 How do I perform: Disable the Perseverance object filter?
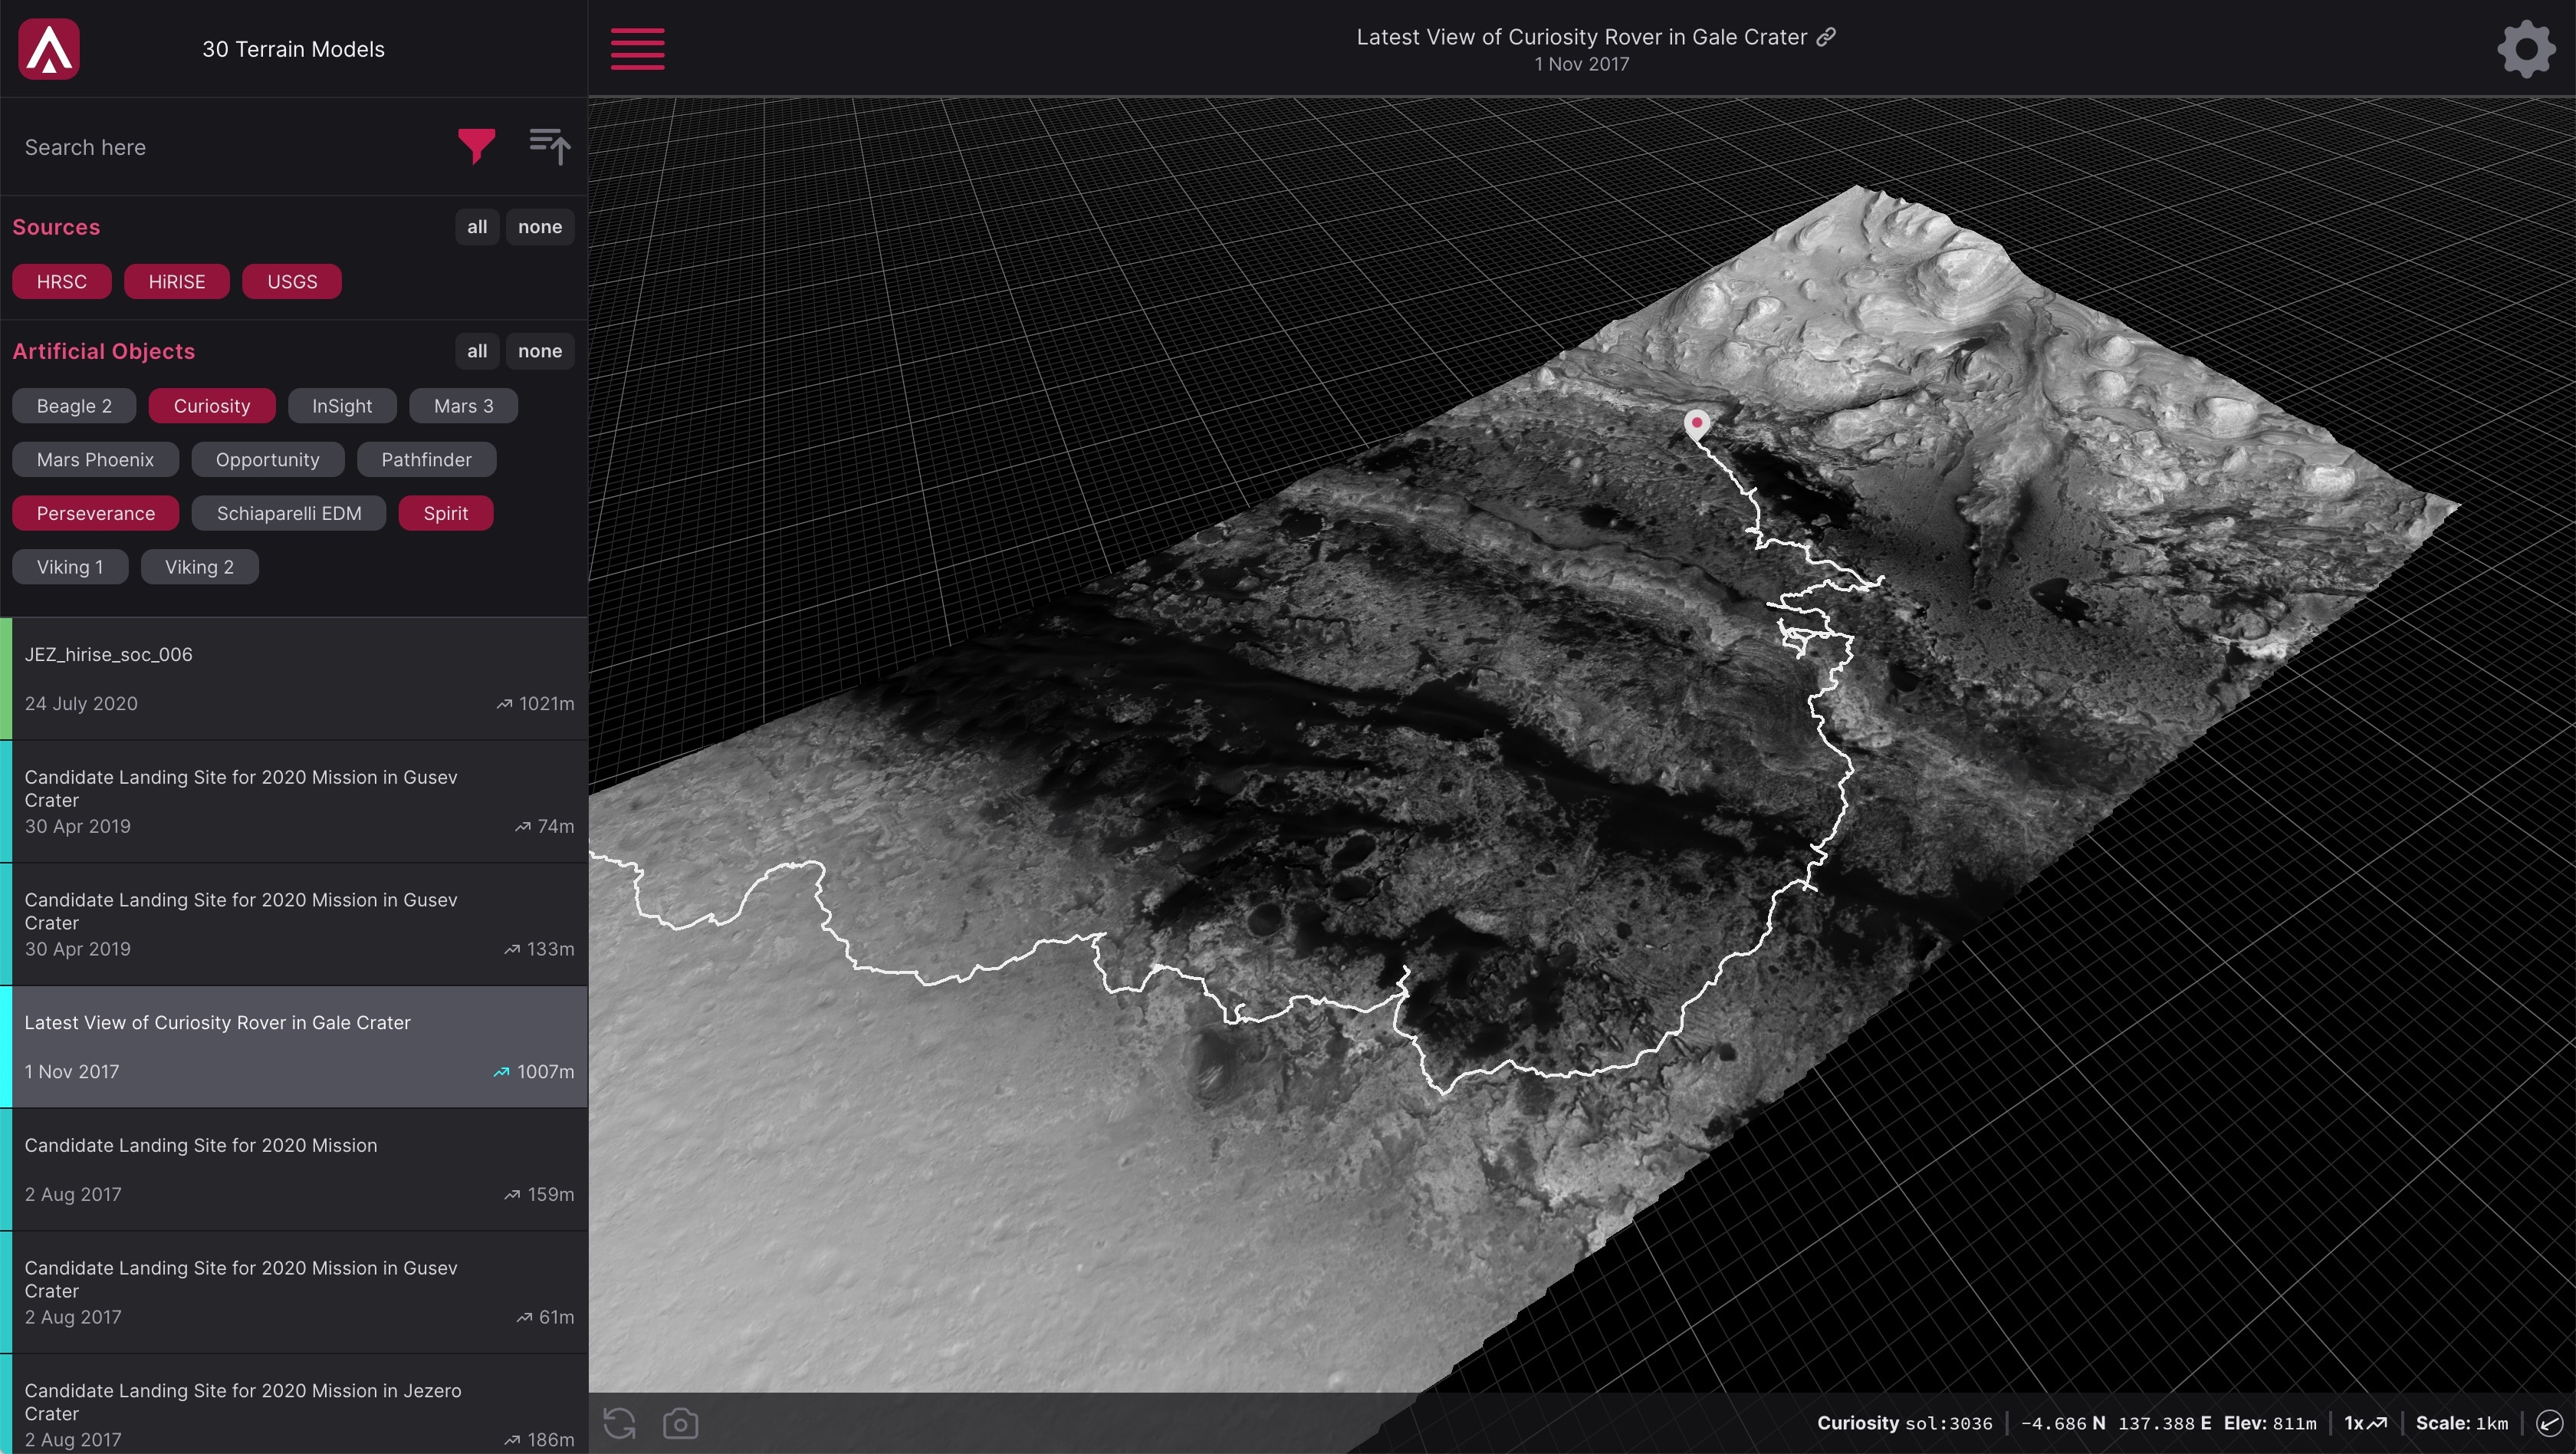pyautogui.click(x=96, y=513)
